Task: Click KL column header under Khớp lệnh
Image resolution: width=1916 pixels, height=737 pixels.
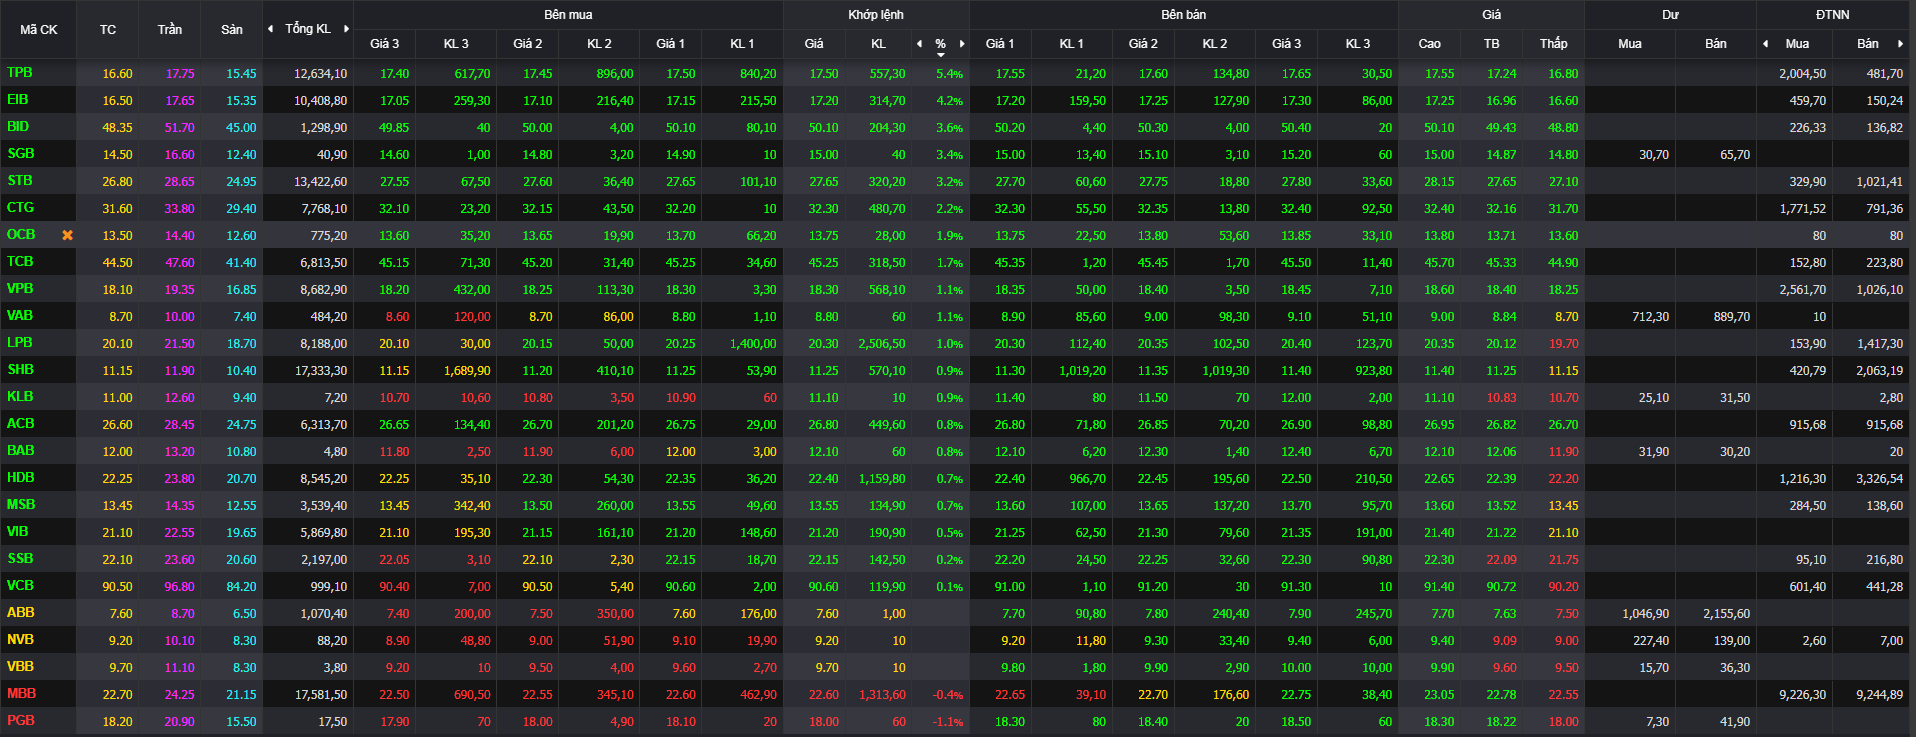Action: point(878,44)
